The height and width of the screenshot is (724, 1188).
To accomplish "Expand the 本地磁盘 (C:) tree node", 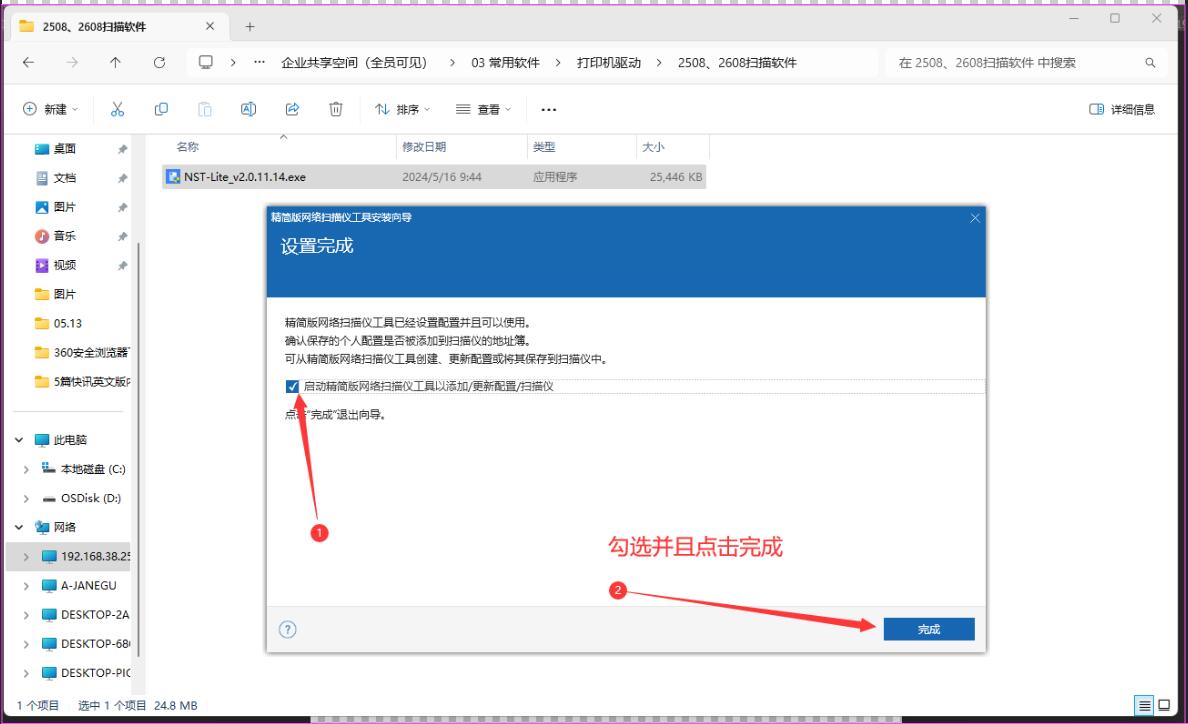I will pyautogui.click(x=26, y=469).
